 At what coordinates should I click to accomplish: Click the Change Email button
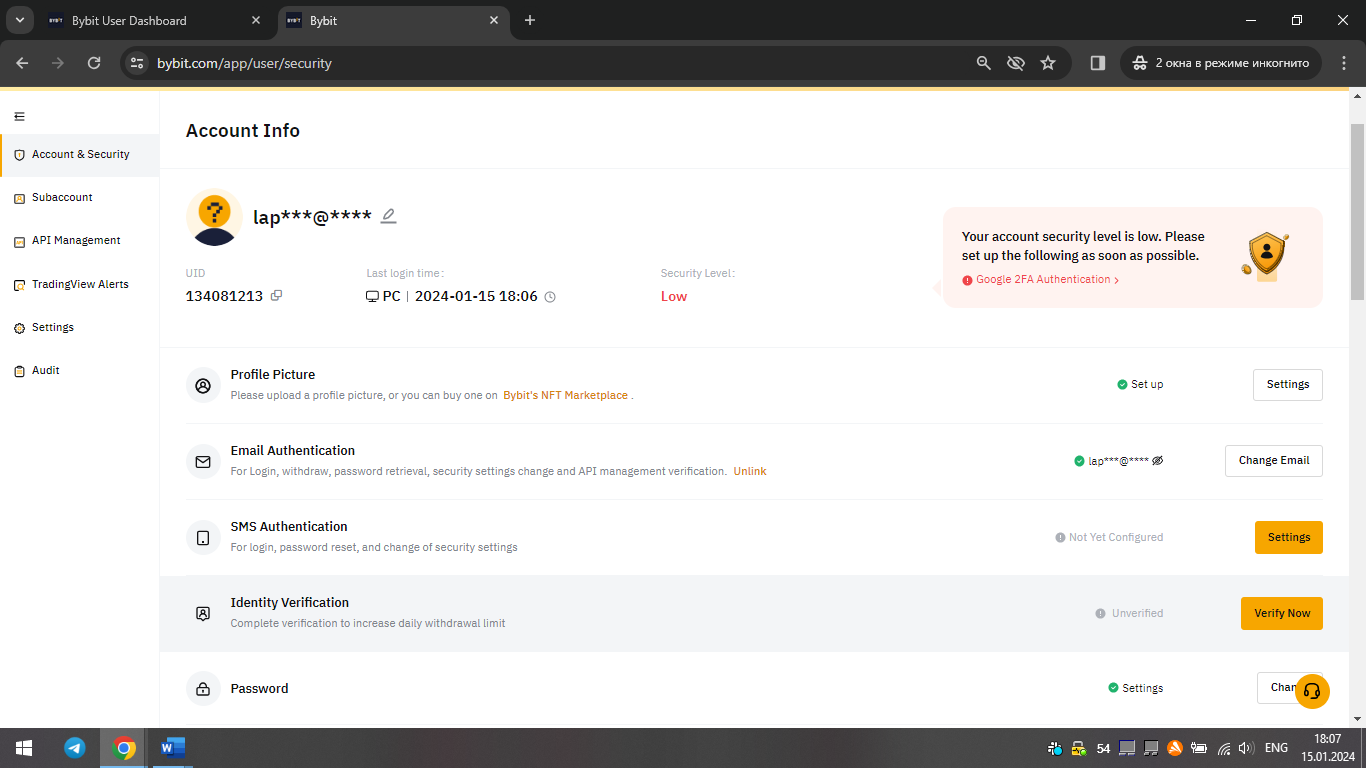[x=1274, y=461]
